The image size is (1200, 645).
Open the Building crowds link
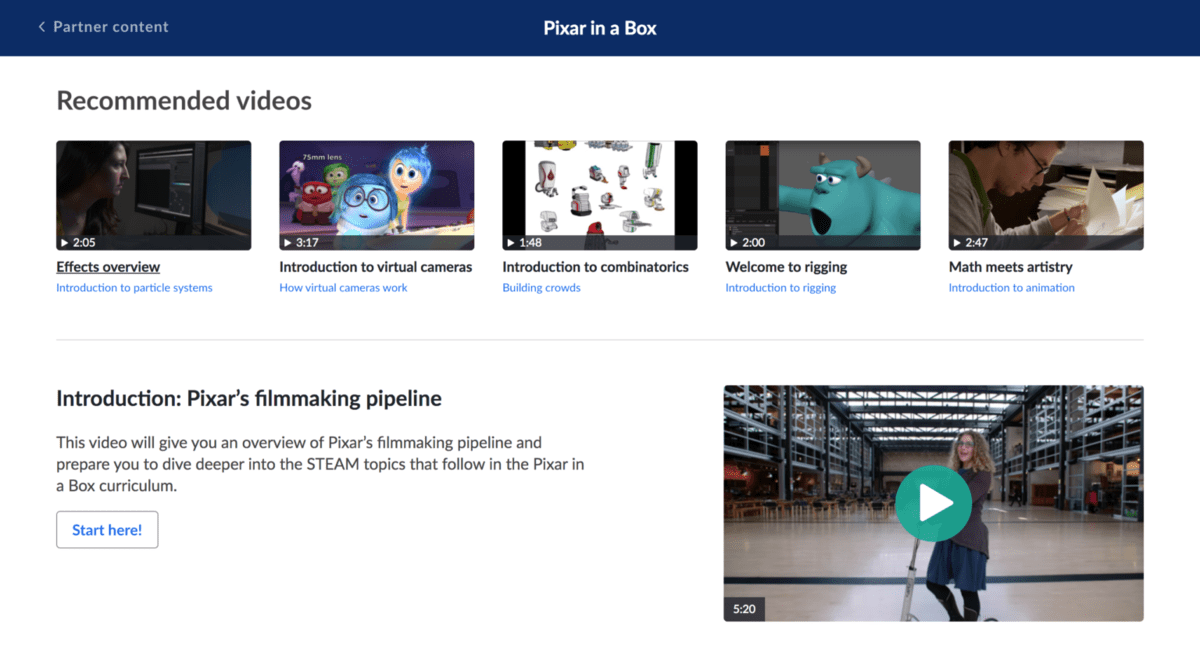point(541,287)
